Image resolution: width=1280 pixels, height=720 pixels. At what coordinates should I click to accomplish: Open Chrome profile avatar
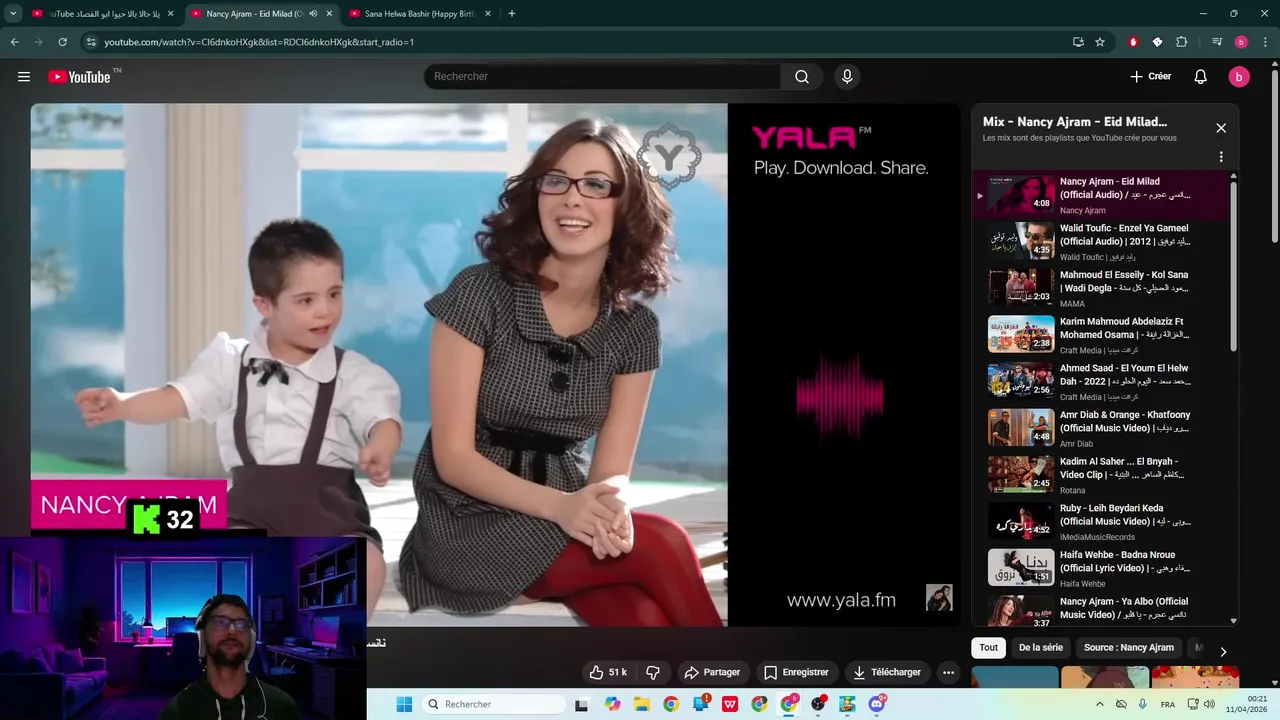[1241, 42]
